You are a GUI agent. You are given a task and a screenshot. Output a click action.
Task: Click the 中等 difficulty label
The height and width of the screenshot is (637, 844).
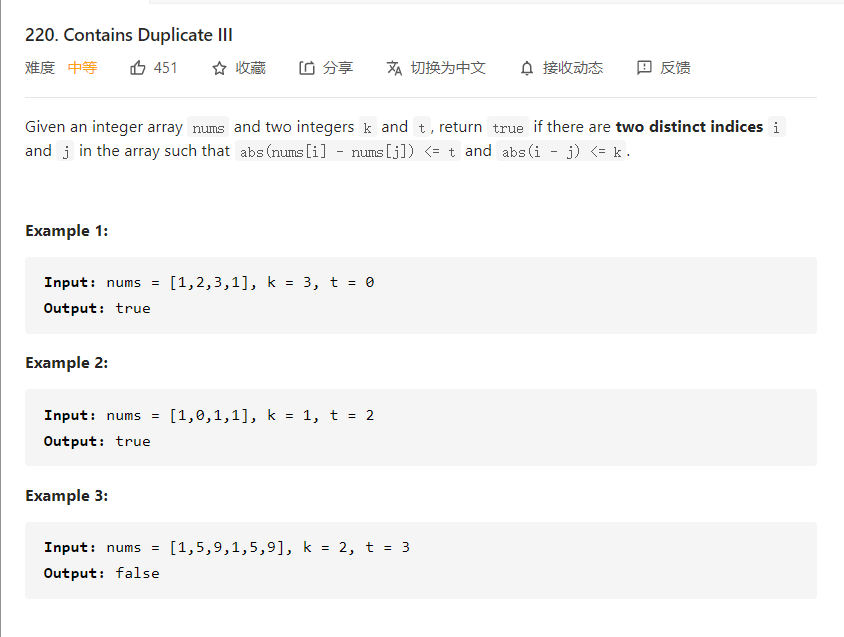pyautogui.click(x=82, y=68)
